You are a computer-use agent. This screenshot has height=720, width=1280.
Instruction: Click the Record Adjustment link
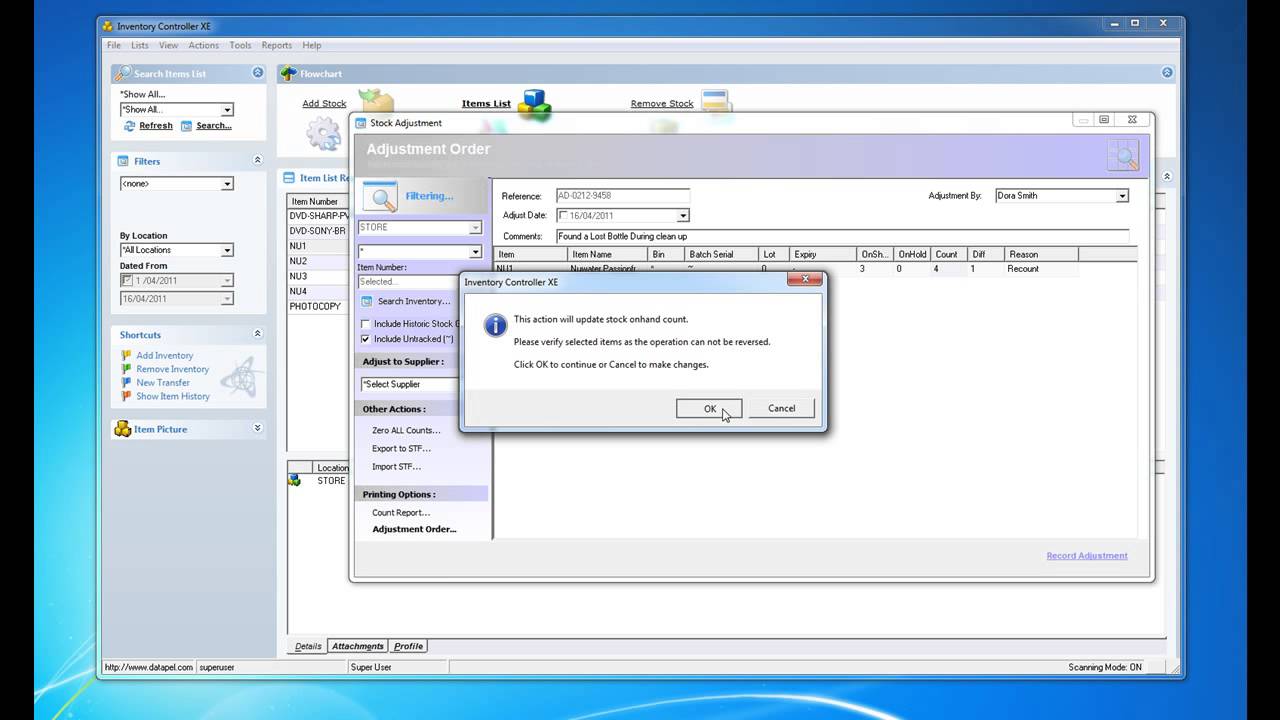point(1087,556)
